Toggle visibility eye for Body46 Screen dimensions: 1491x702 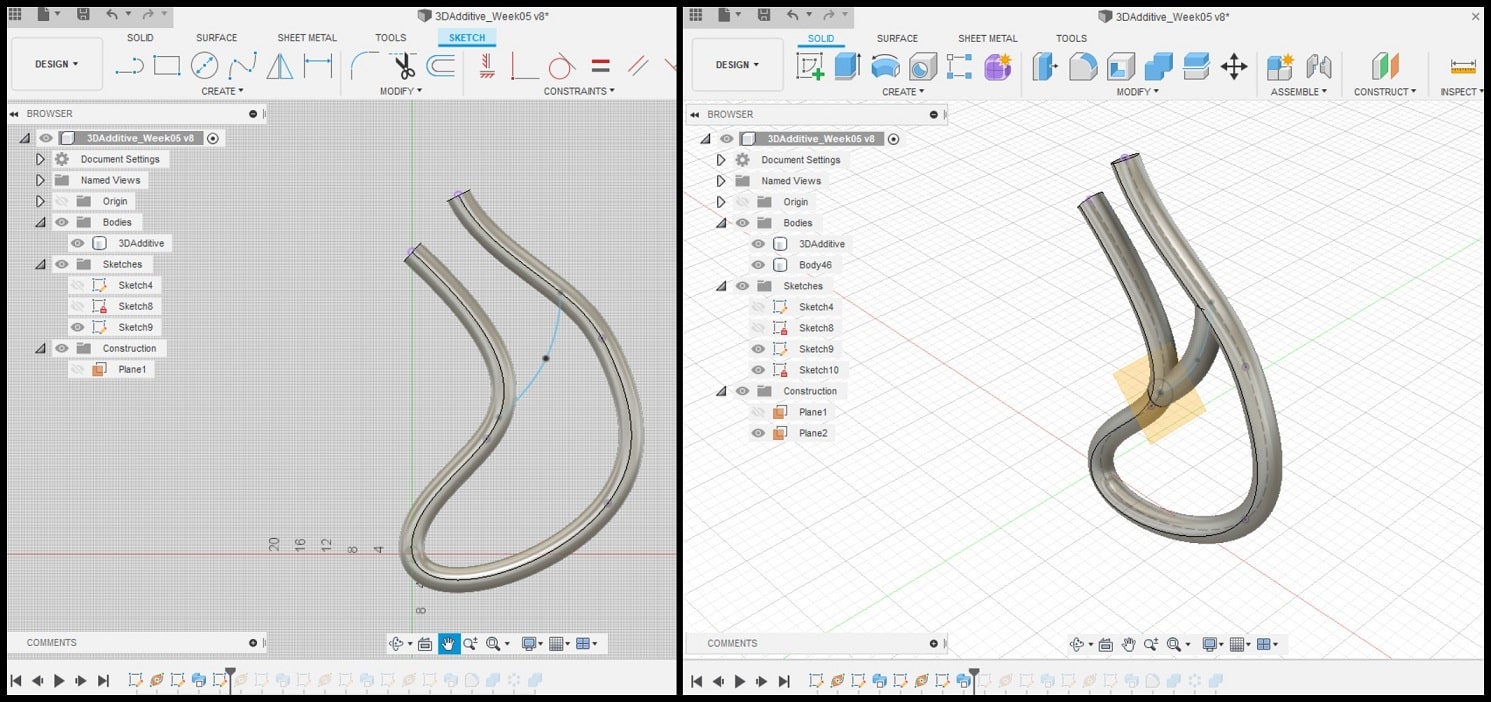758,265
